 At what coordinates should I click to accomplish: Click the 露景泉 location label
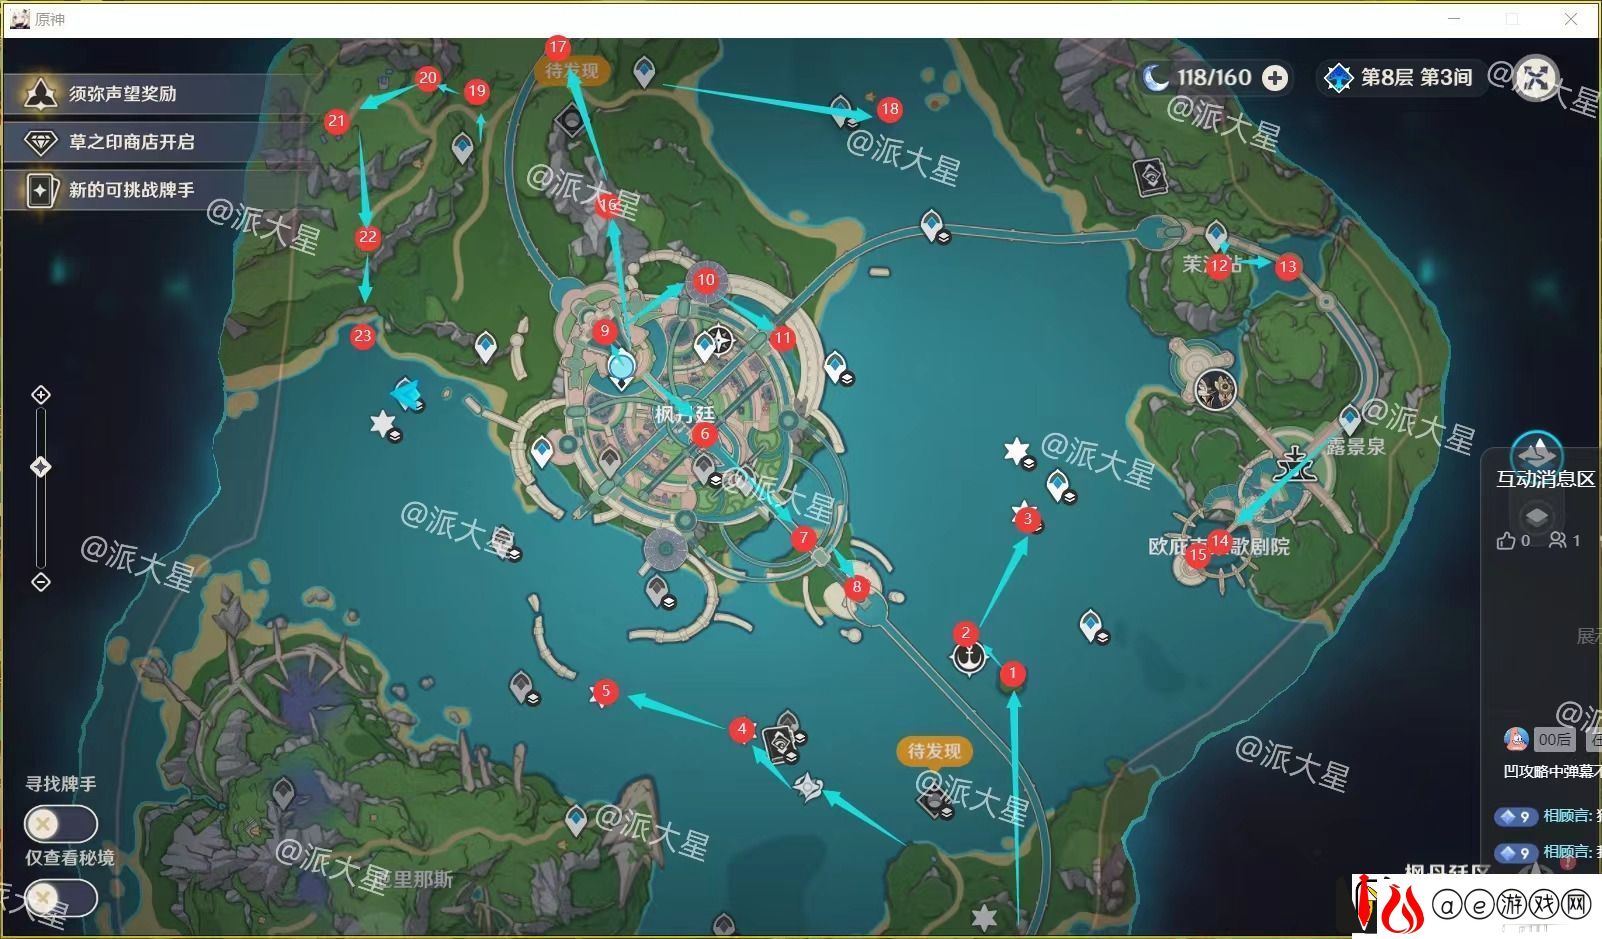point(1356,447)
